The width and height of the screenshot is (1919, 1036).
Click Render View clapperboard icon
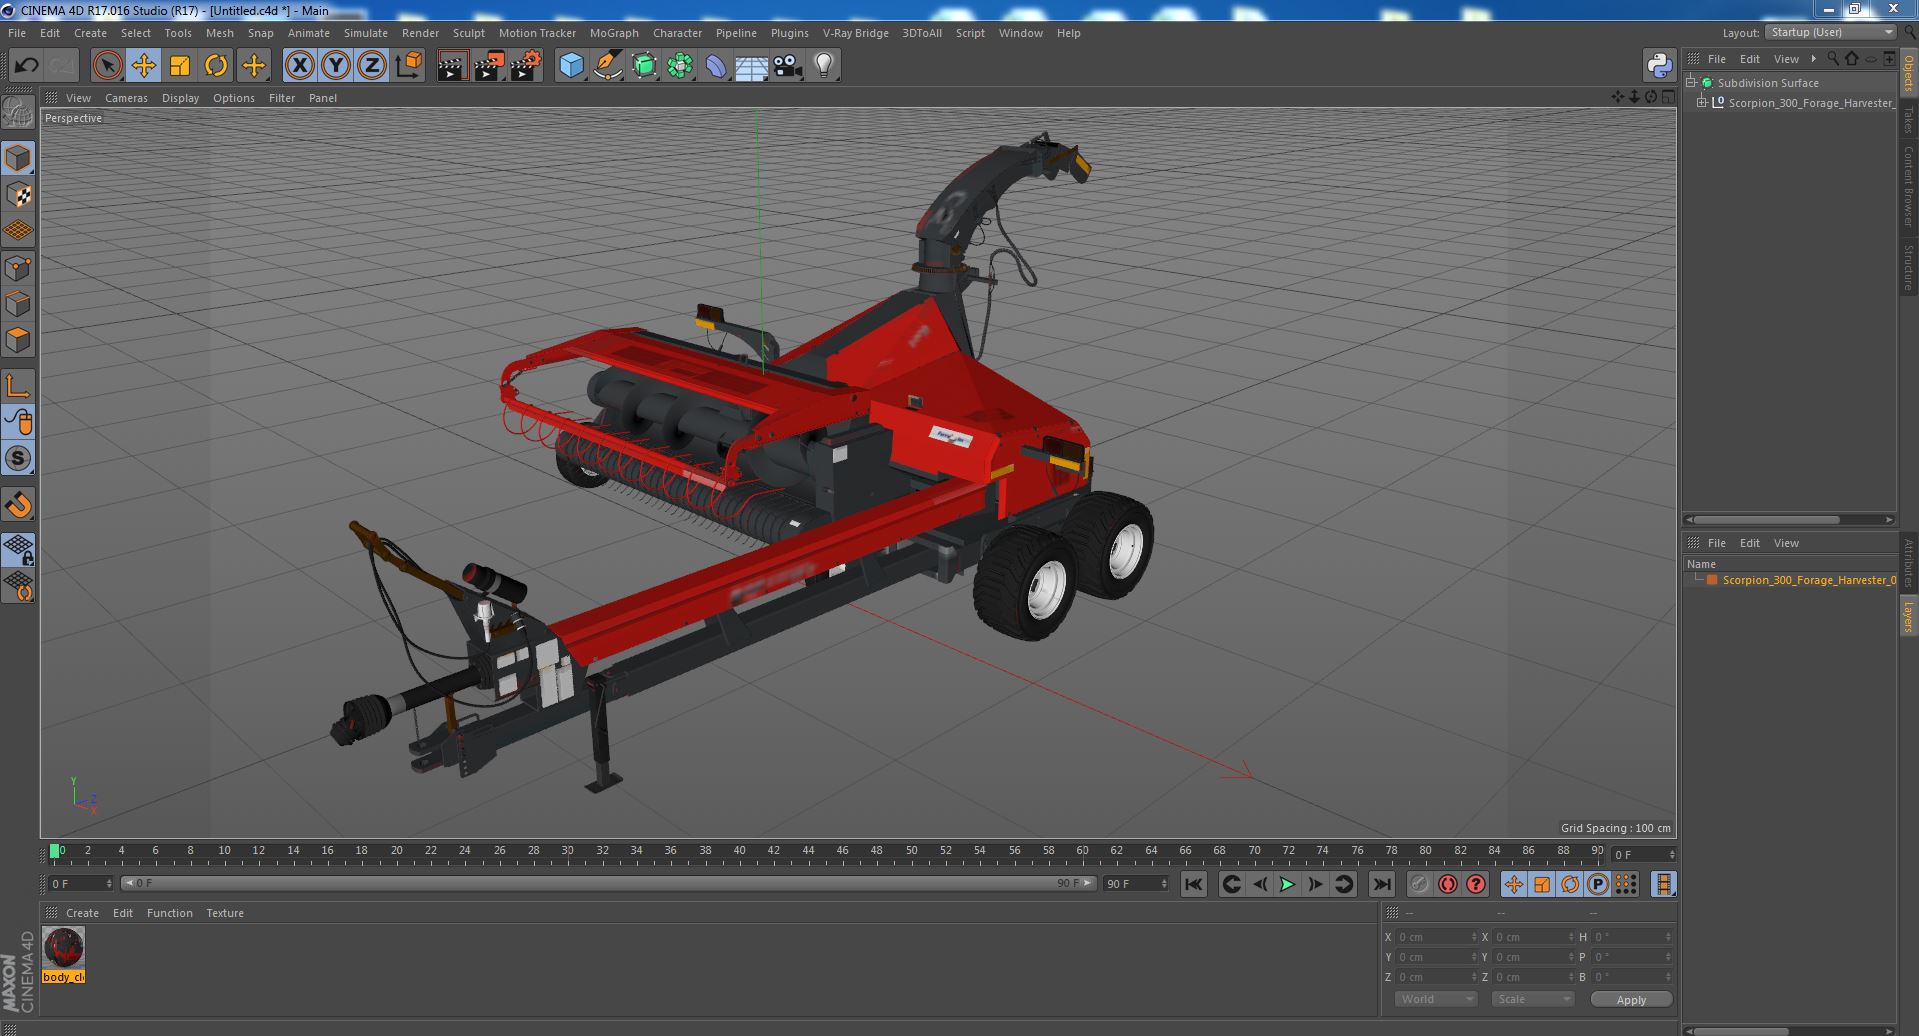coord(452,66)
